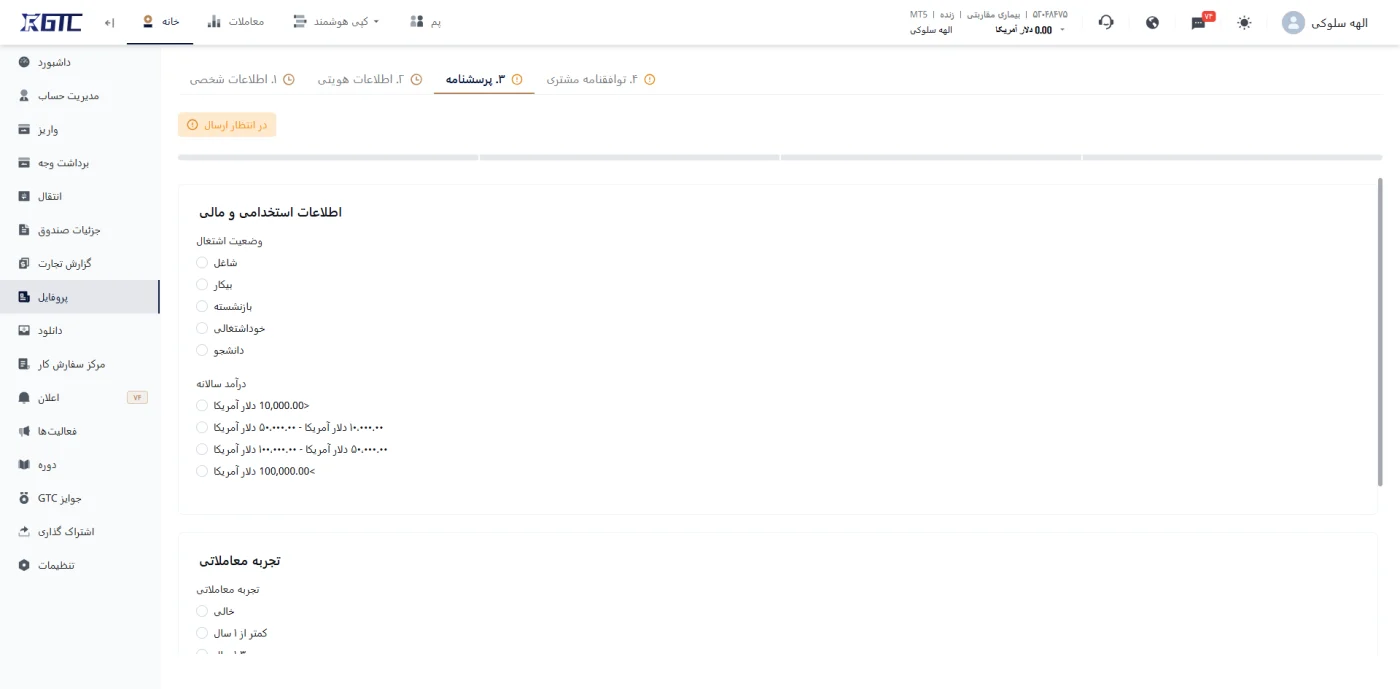Open انتقال transfer in the sidebar

(x=80, y=196)
